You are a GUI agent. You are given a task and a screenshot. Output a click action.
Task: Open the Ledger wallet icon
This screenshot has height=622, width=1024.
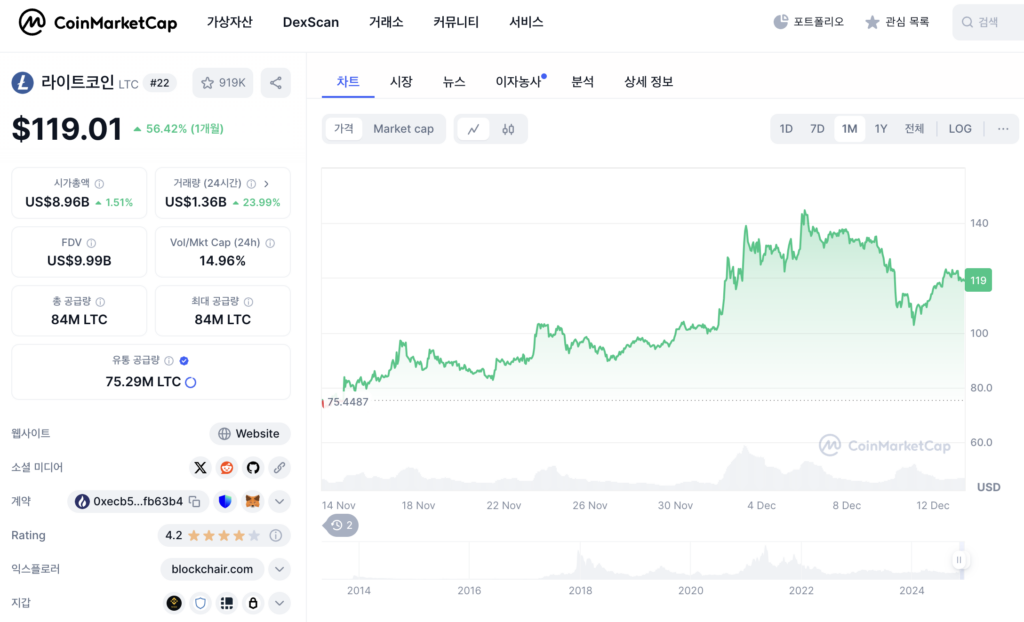[227, 603]
